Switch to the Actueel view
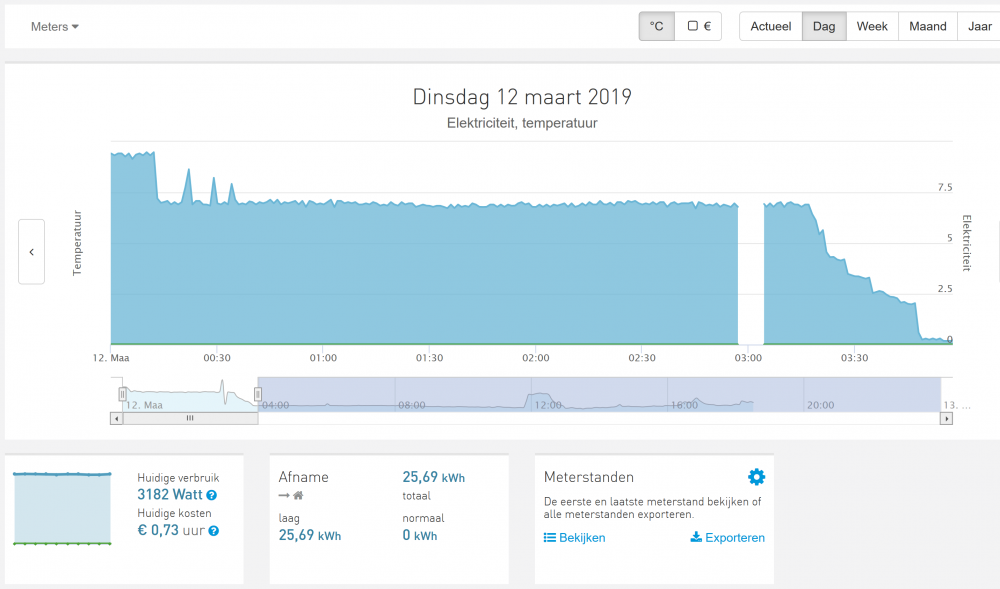1000x589 pixels. tap(770, 27)
